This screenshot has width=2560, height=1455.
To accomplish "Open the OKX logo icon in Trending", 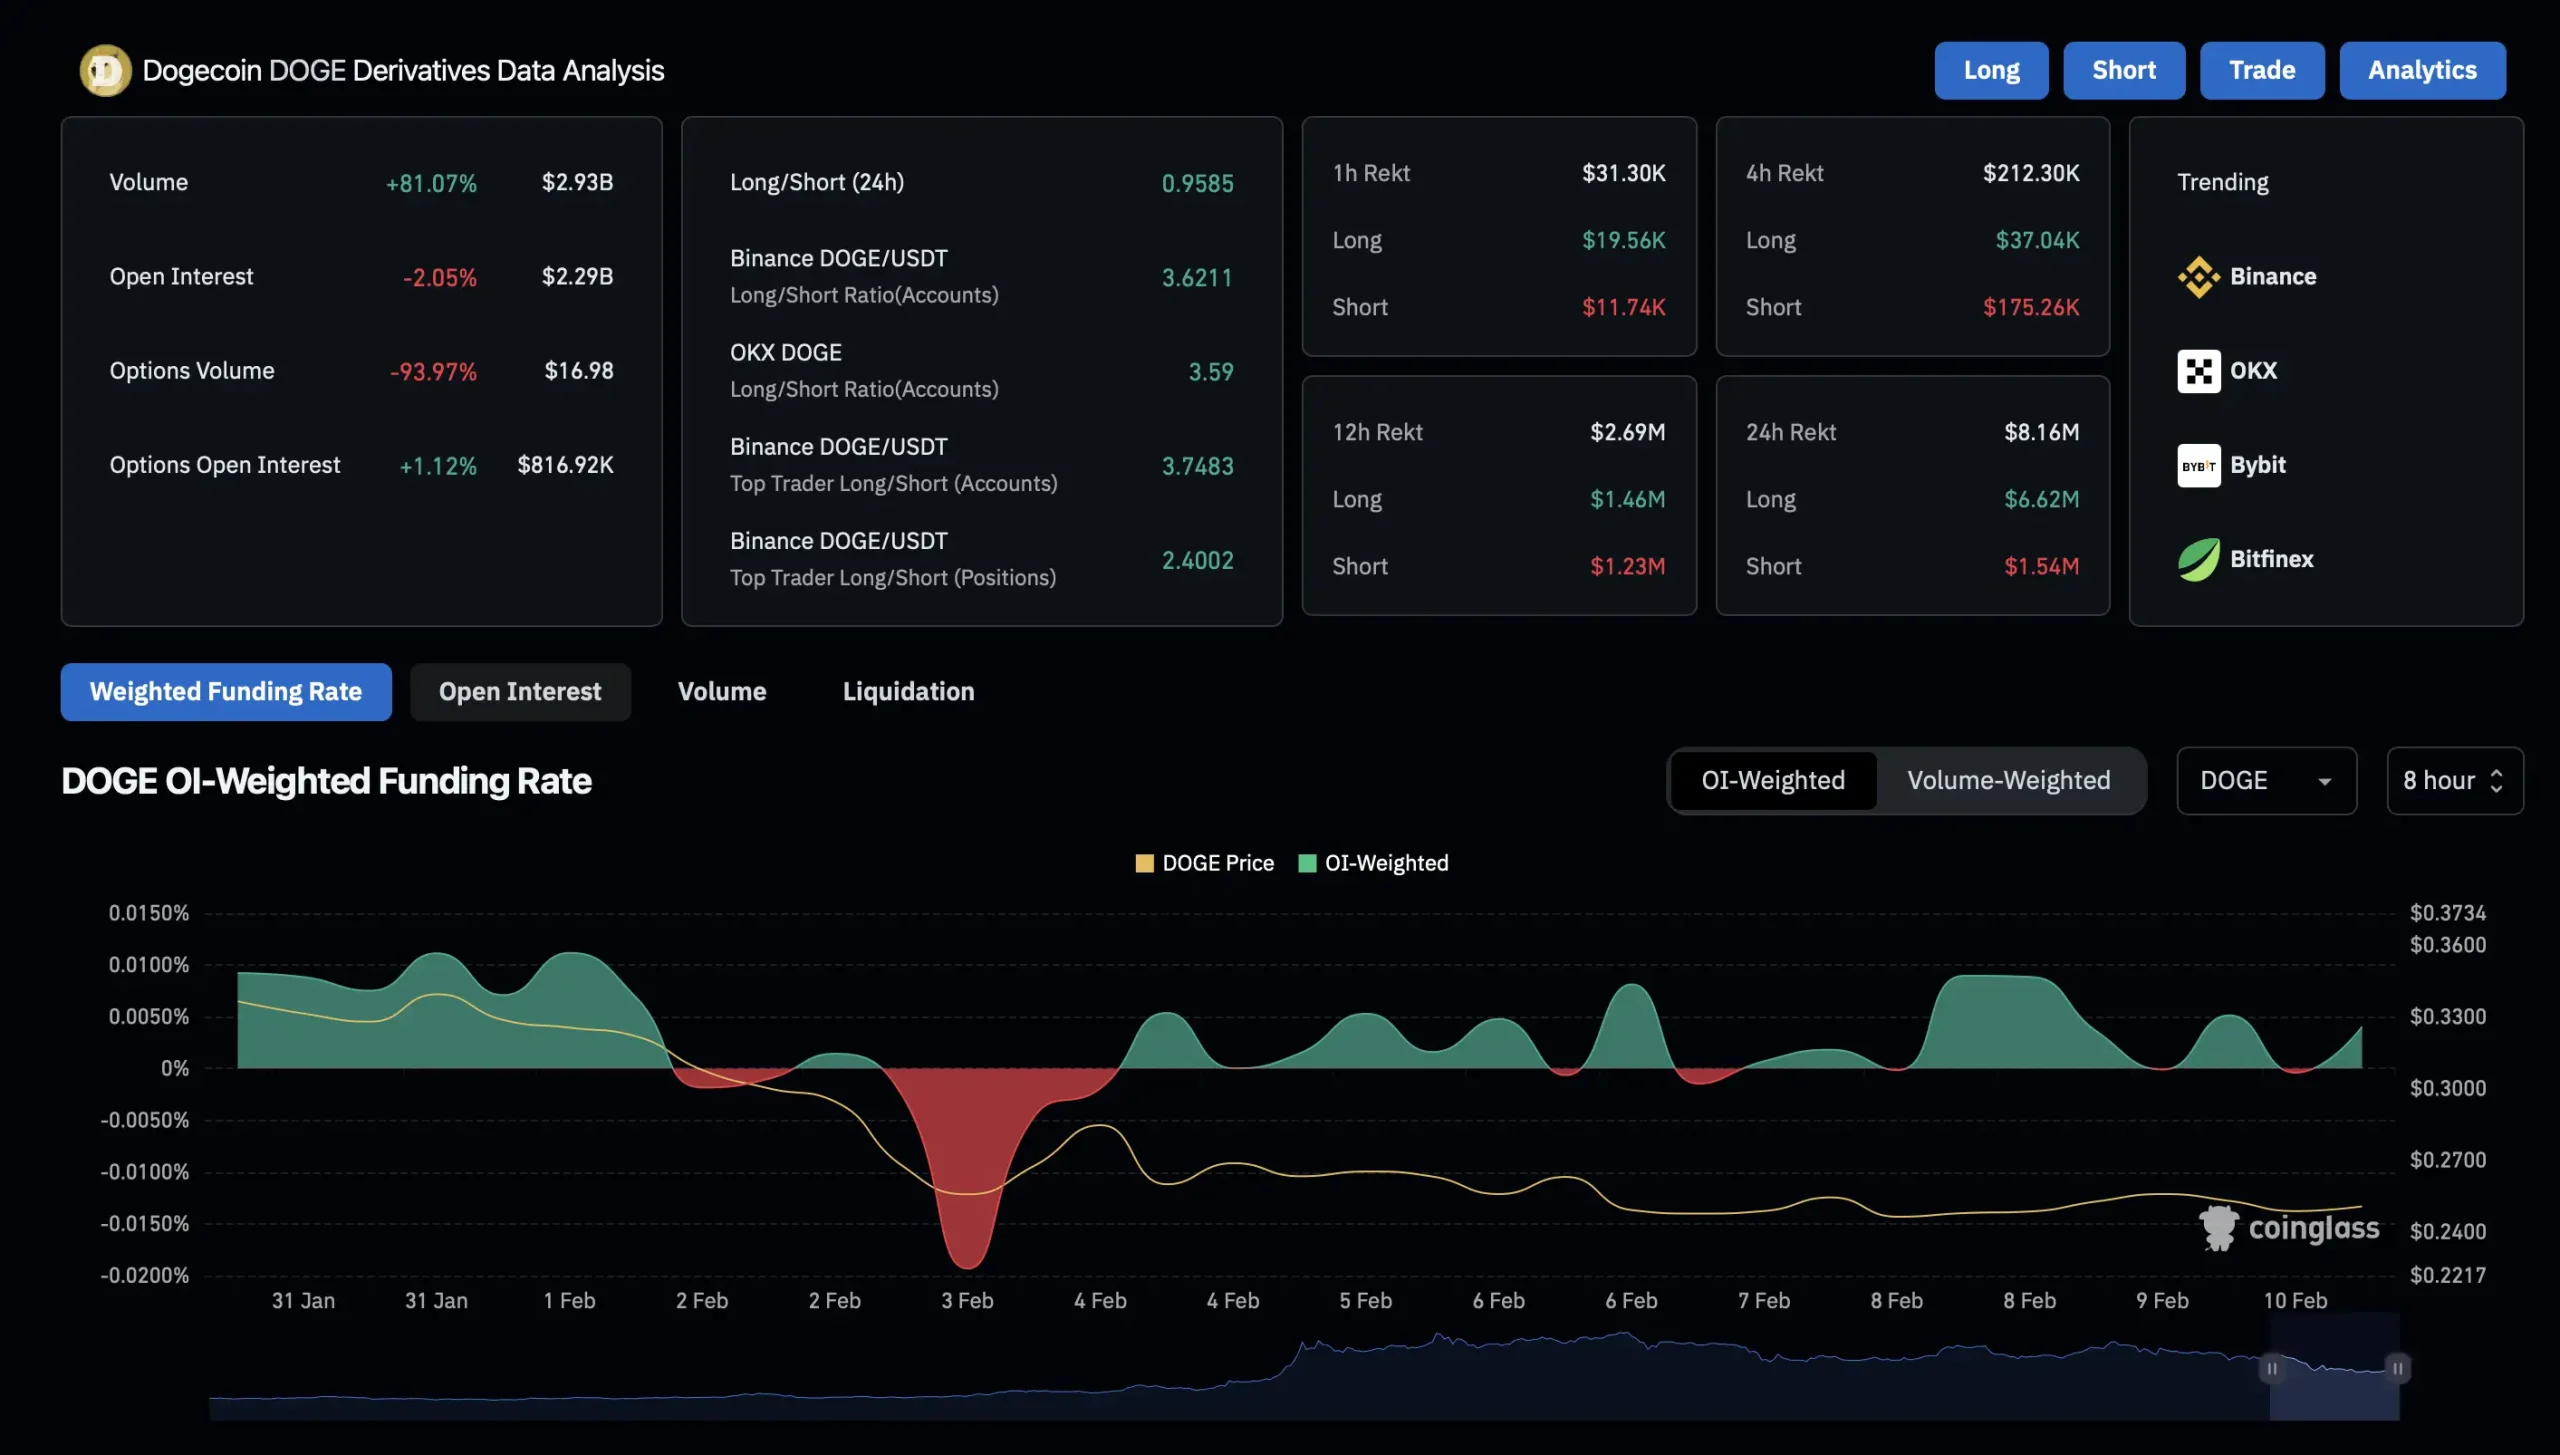I will (2198, 371).
